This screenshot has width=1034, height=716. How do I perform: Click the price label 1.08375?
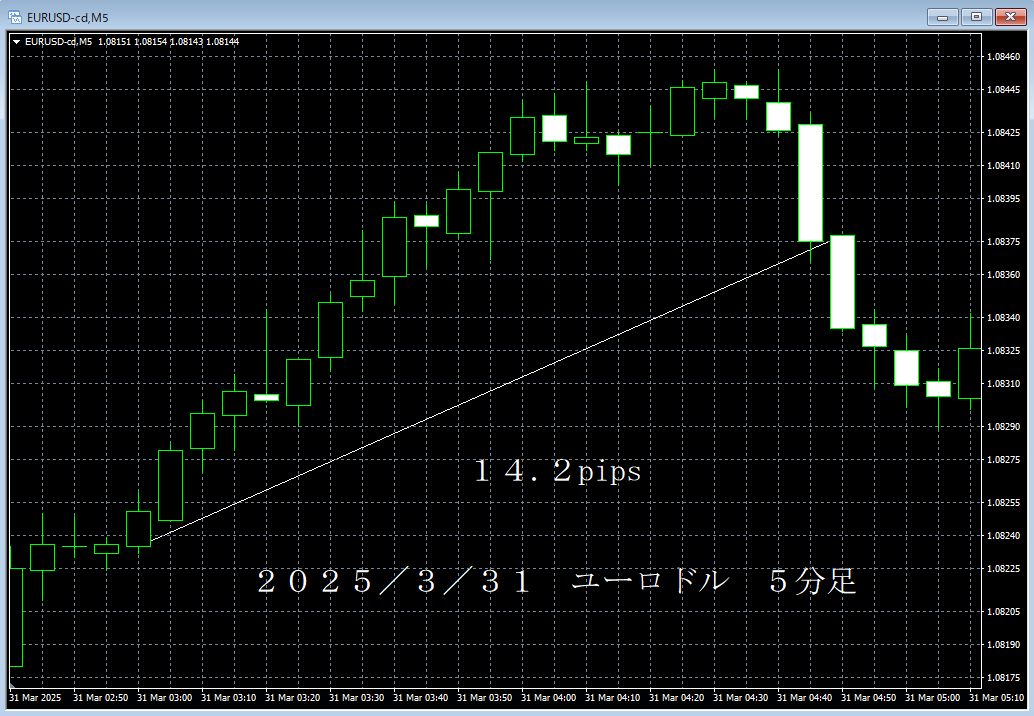point(1003,241)
